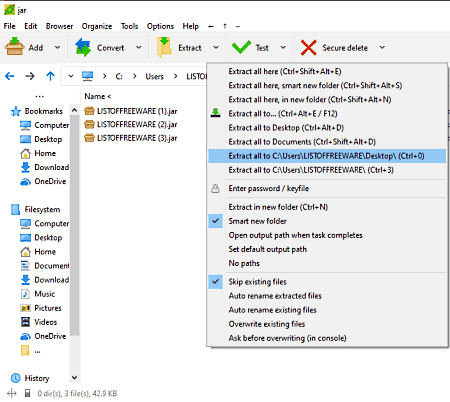Click the LISTOFFREEWARE (1).jar archive icon
This screenshot has width=450, height=402.
[89, 111]
